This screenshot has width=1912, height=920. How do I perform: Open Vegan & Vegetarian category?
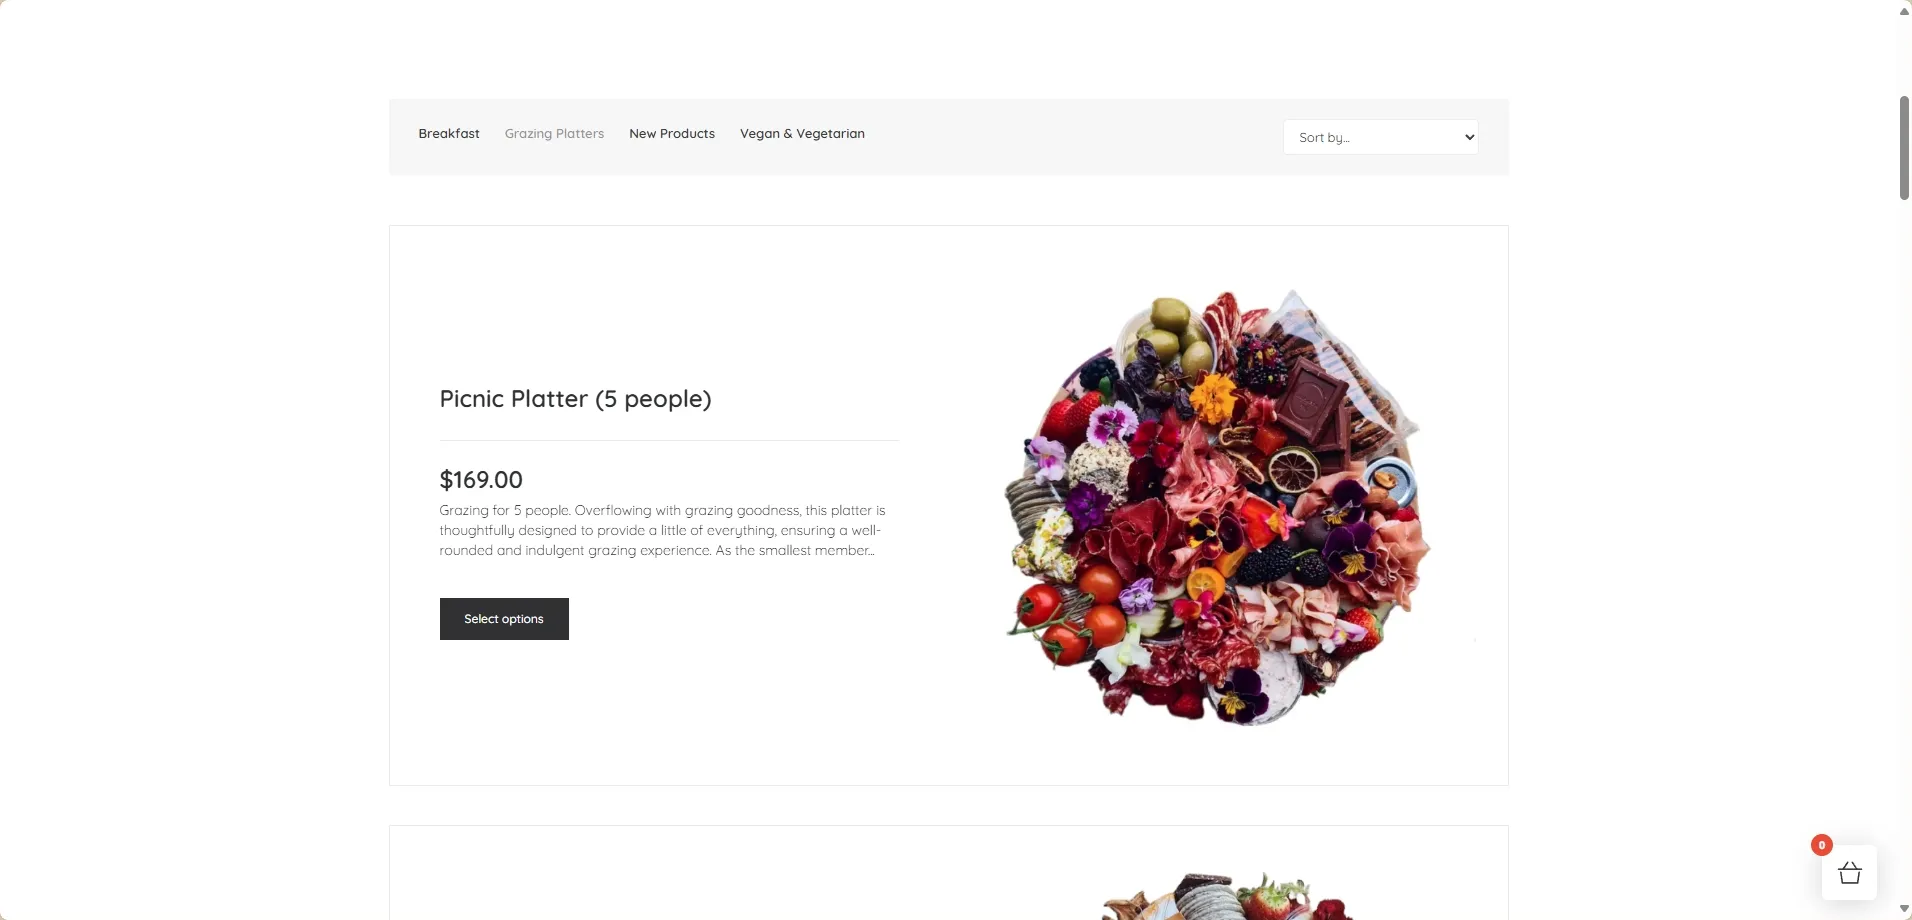[x=802, y=133]
